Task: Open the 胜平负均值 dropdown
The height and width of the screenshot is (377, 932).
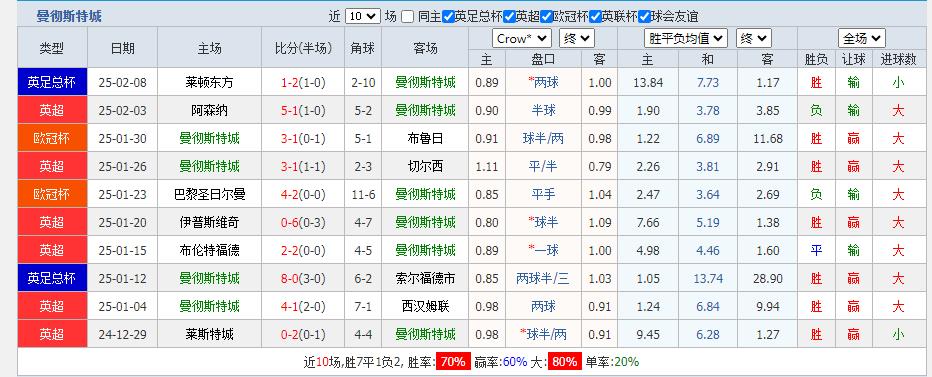Action: pos(686,39)
